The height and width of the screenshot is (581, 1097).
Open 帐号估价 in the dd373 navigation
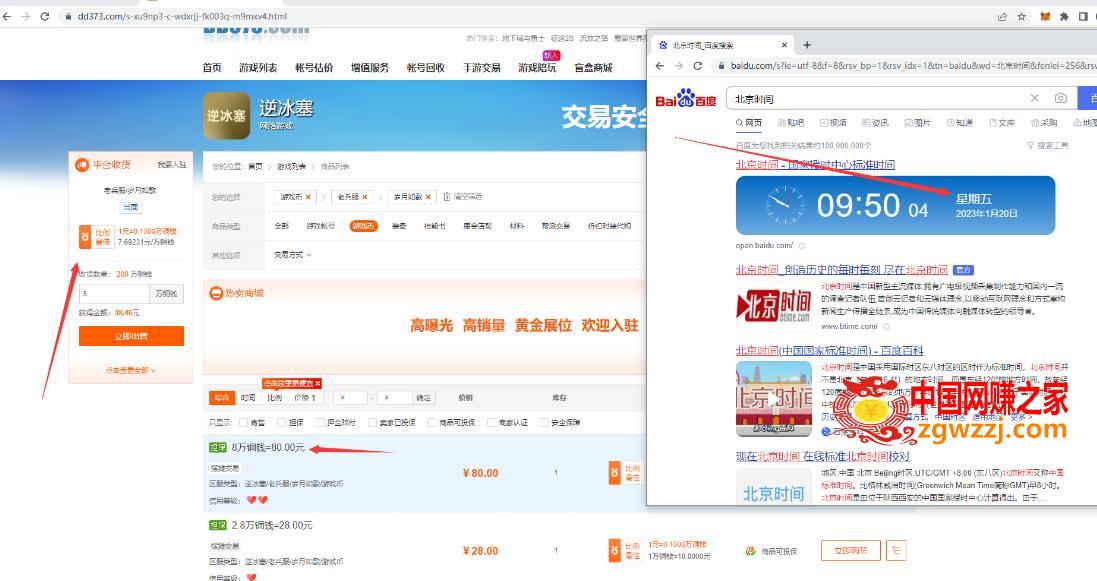click(x=314, y=68)
